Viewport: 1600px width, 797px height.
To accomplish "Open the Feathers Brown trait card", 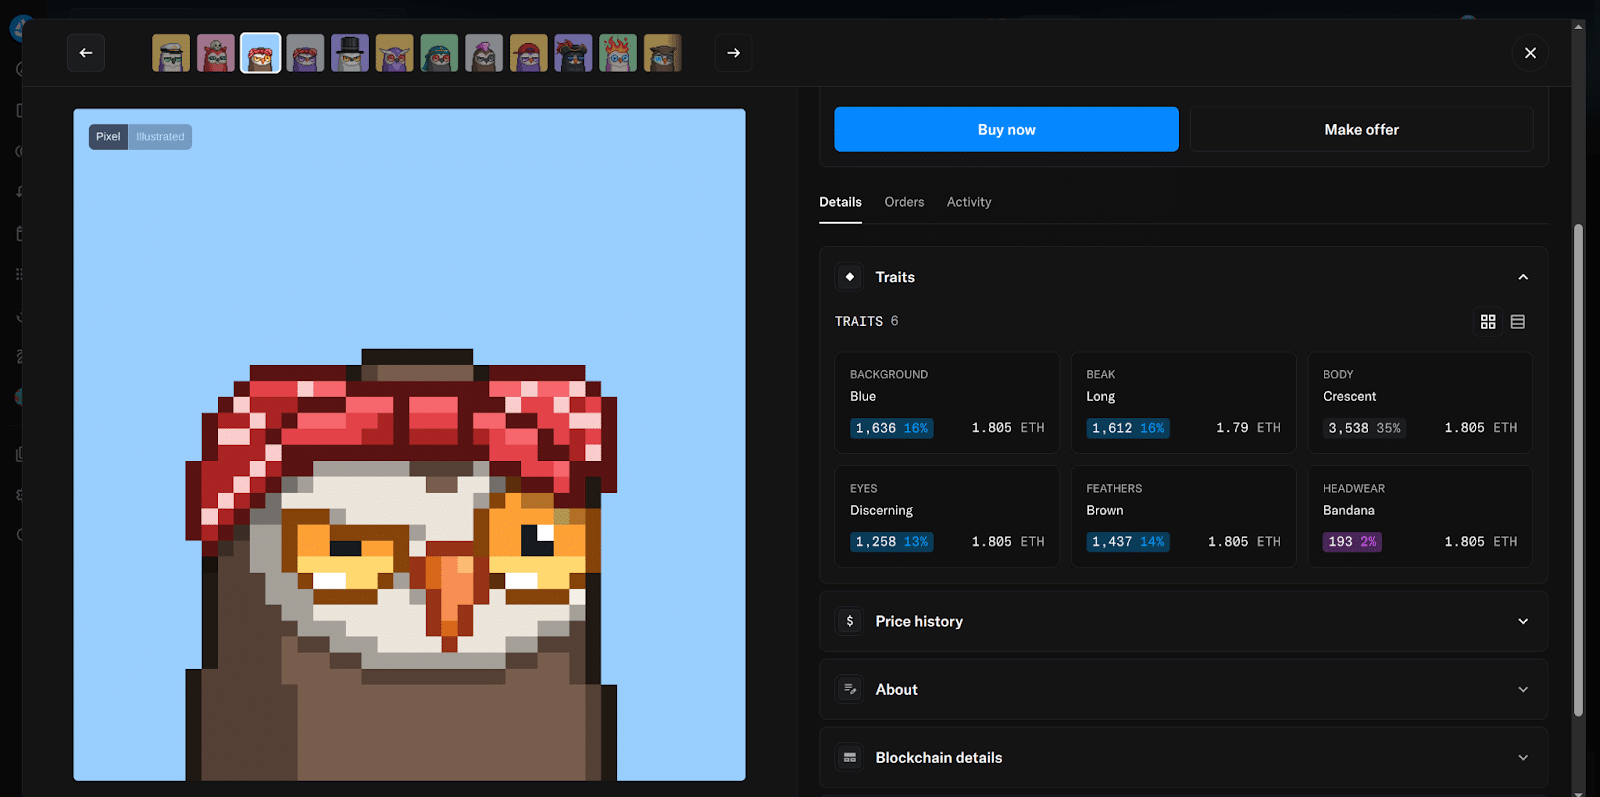I will click(1183, 517).
